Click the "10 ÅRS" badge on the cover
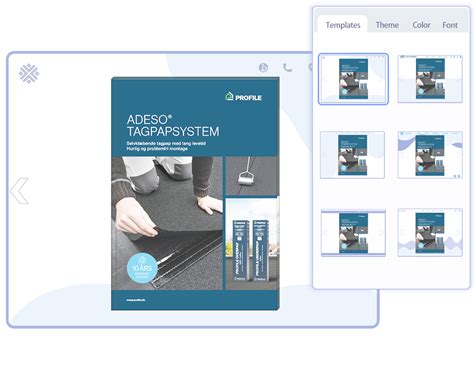This screenshot has width=474, height=370. pos(142,268)
